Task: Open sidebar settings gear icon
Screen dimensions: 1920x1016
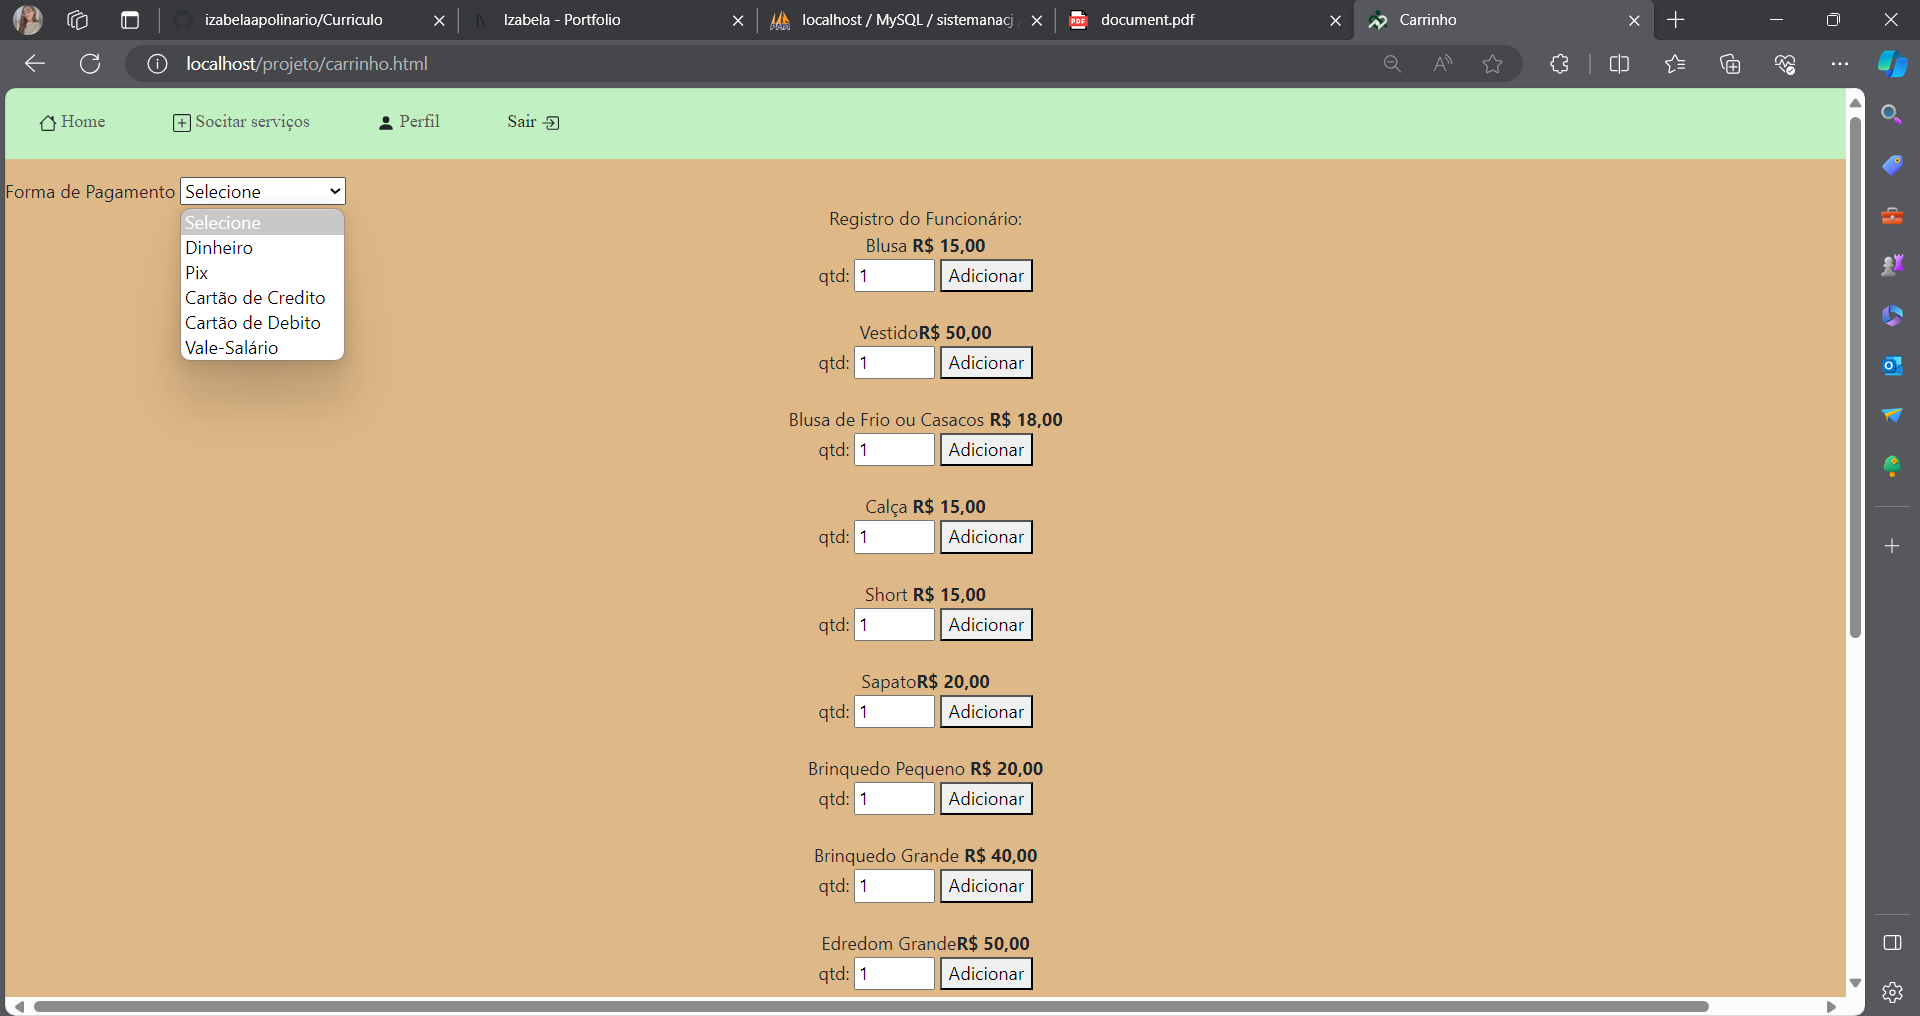Action: [x=1891, y=992]
